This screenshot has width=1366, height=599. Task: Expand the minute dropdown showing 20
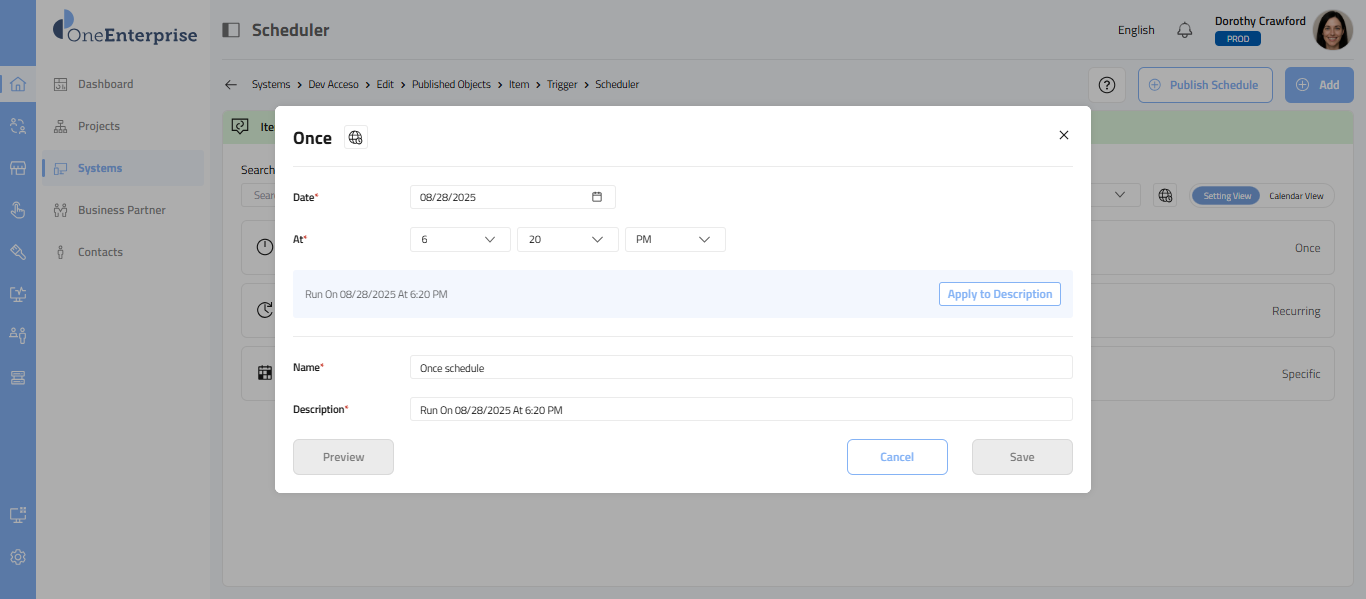point(567,240)
